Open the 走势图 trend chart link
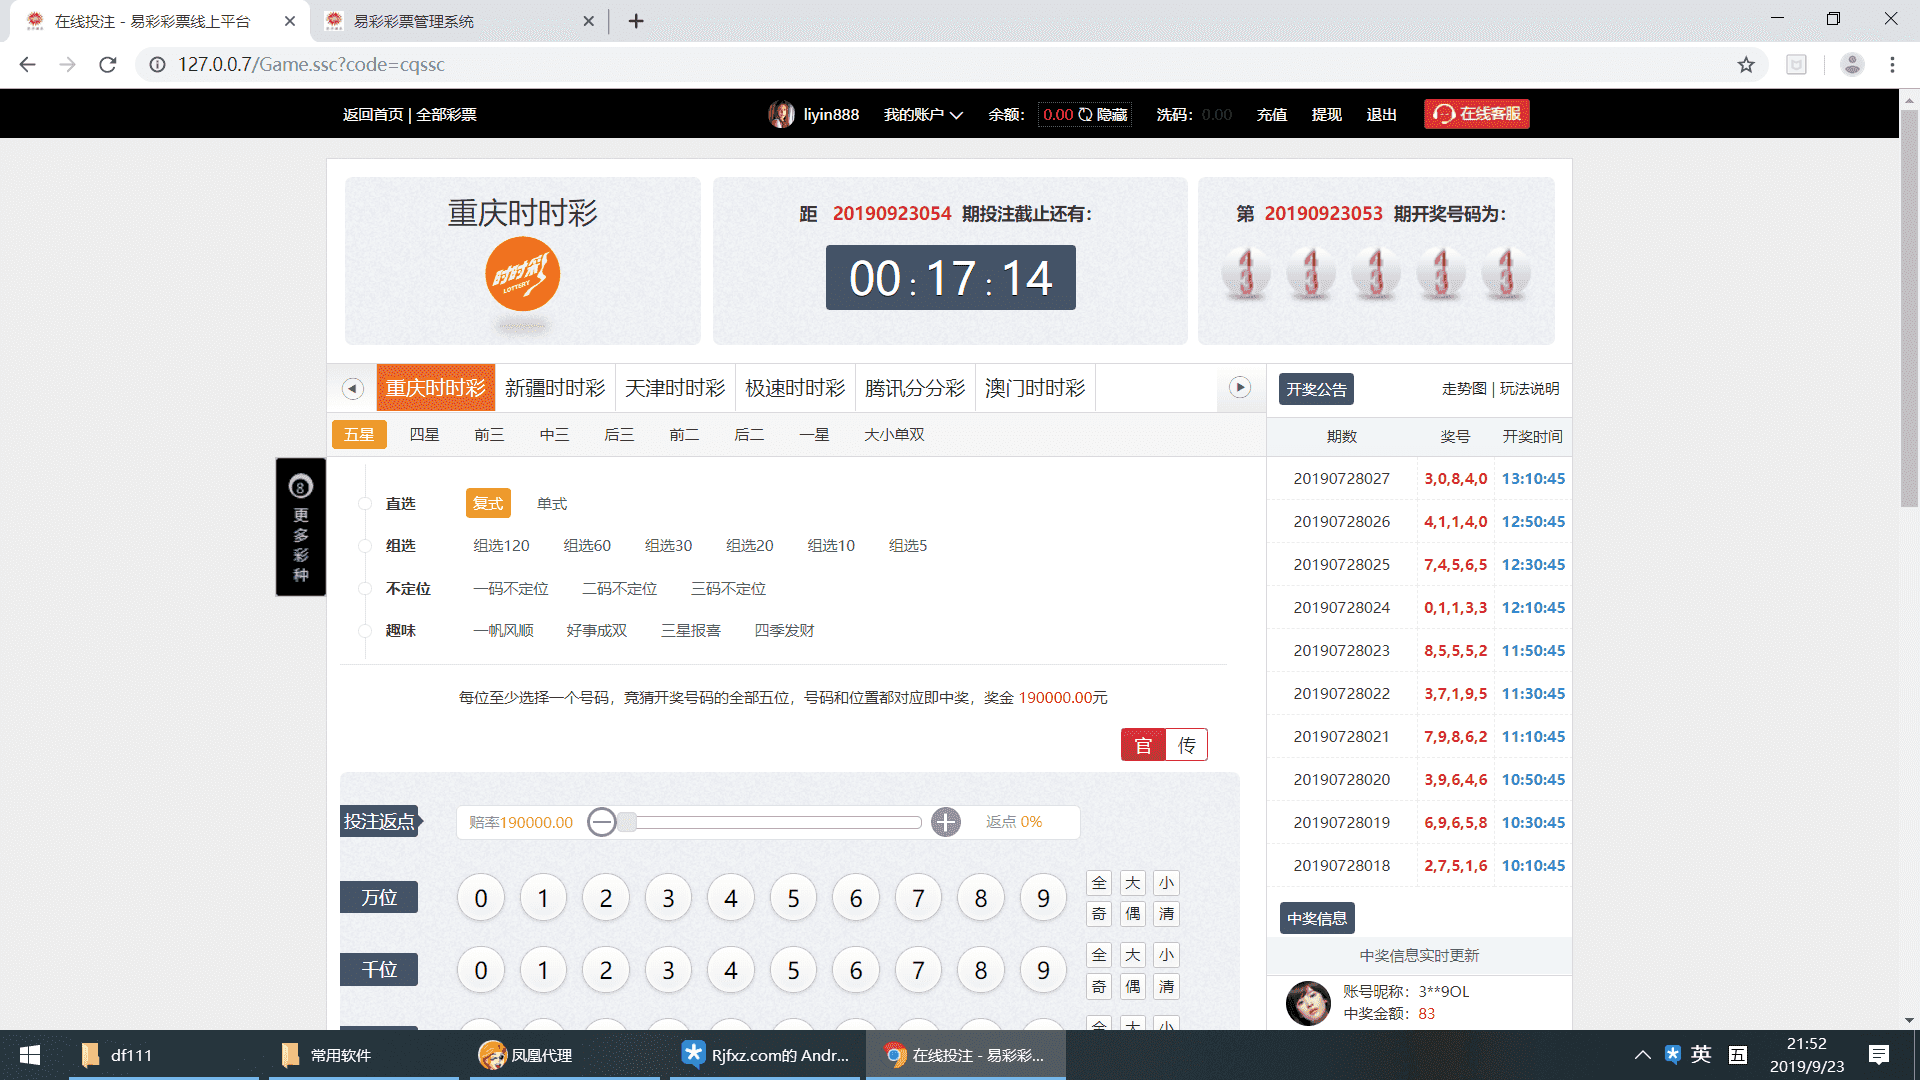This screenshot has width=1920, height=1080. [x=1463, y=389]
